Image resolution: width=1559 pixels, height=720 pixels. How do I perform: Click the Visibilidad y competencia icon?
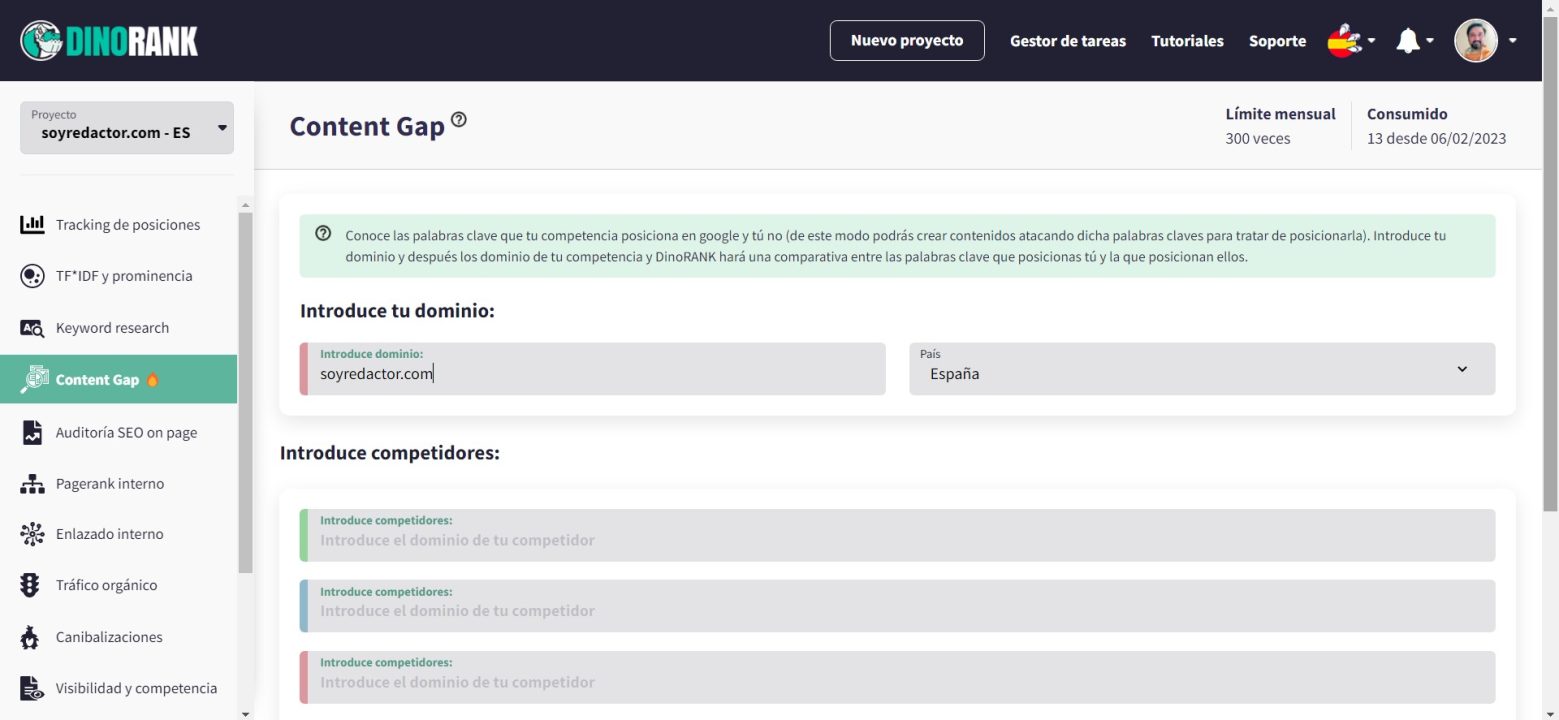pos(32,688)
